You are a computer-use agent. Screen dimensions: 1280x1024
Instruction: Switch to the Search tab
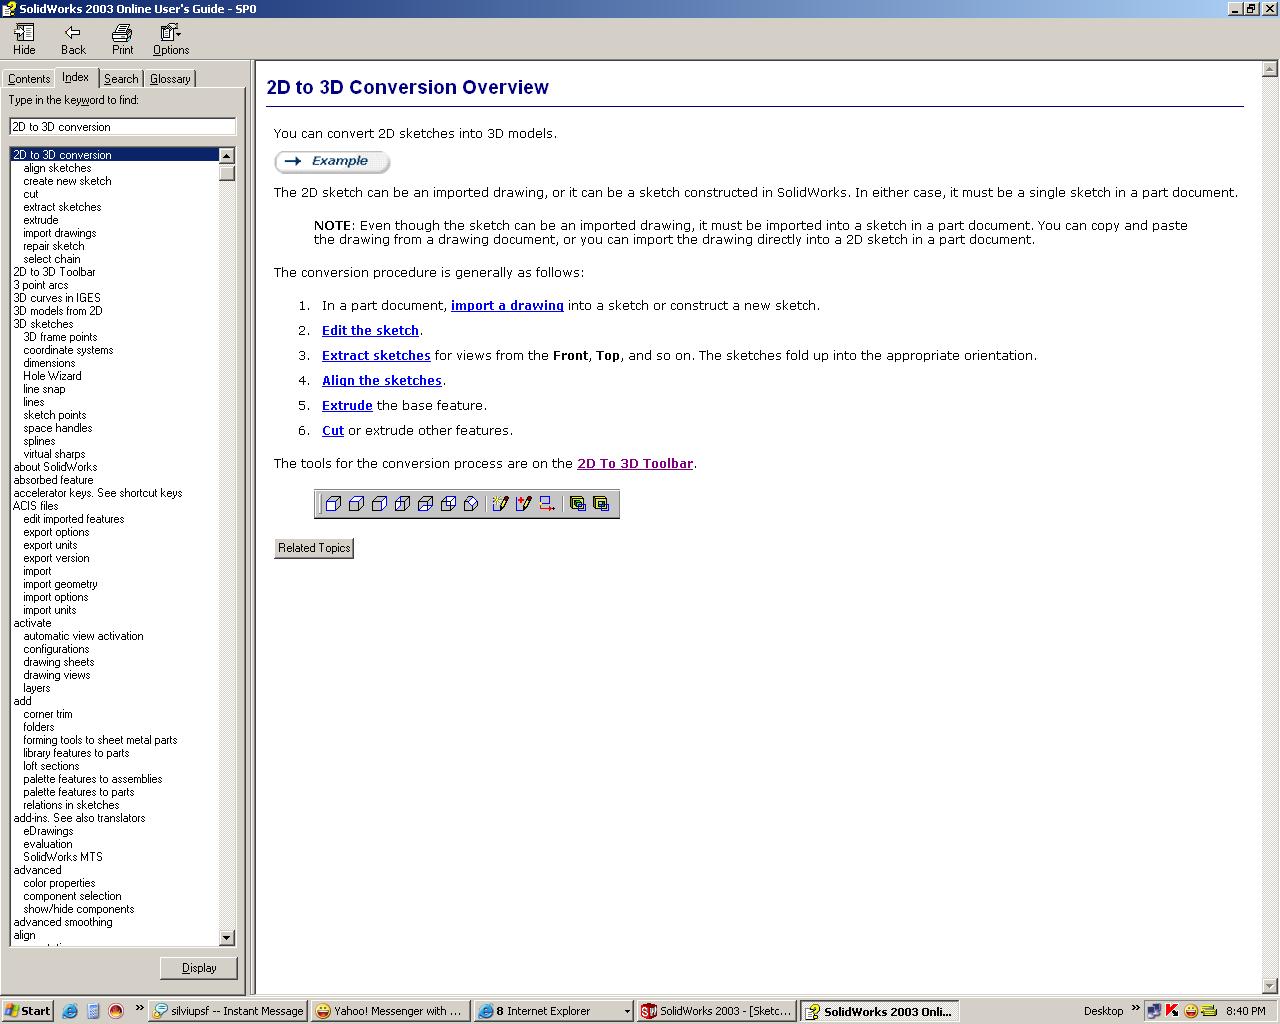click(121, 79)
